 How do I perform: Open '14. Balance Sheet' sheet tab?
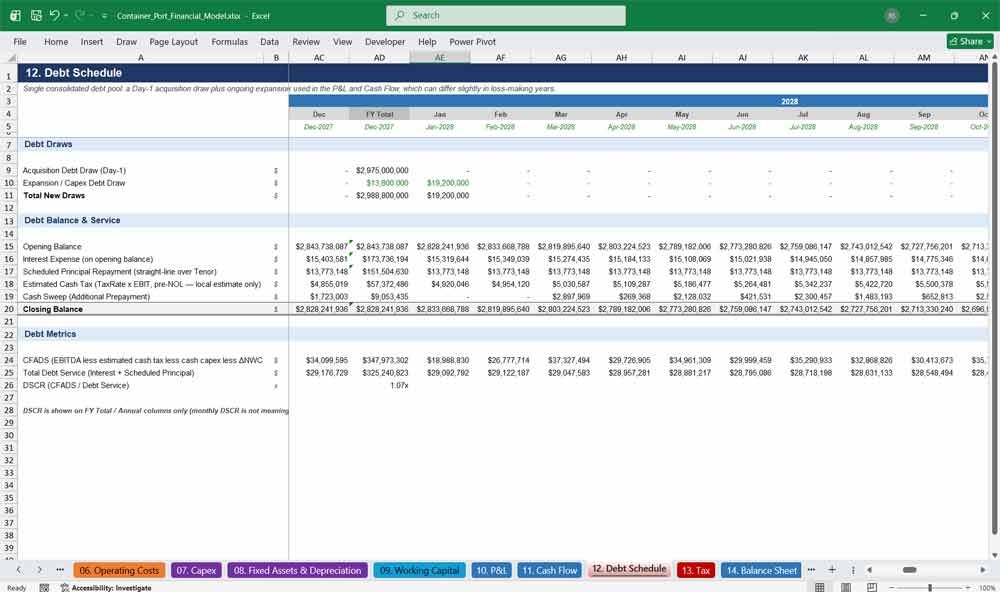[761, 570]
